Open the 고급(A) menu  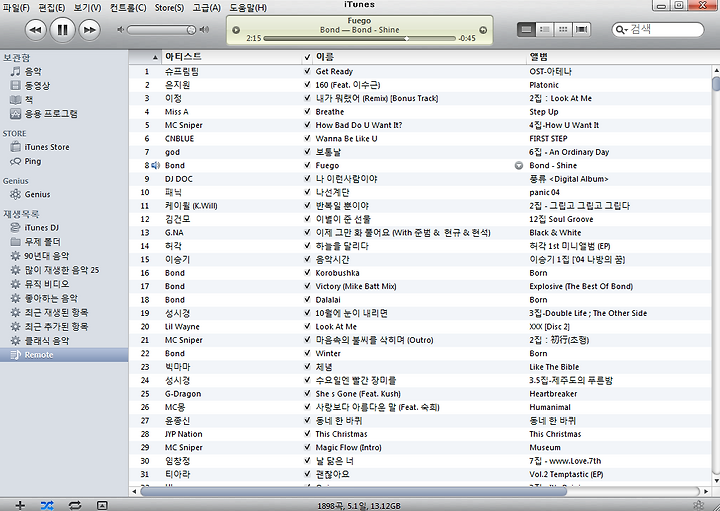tap(206, 8)
